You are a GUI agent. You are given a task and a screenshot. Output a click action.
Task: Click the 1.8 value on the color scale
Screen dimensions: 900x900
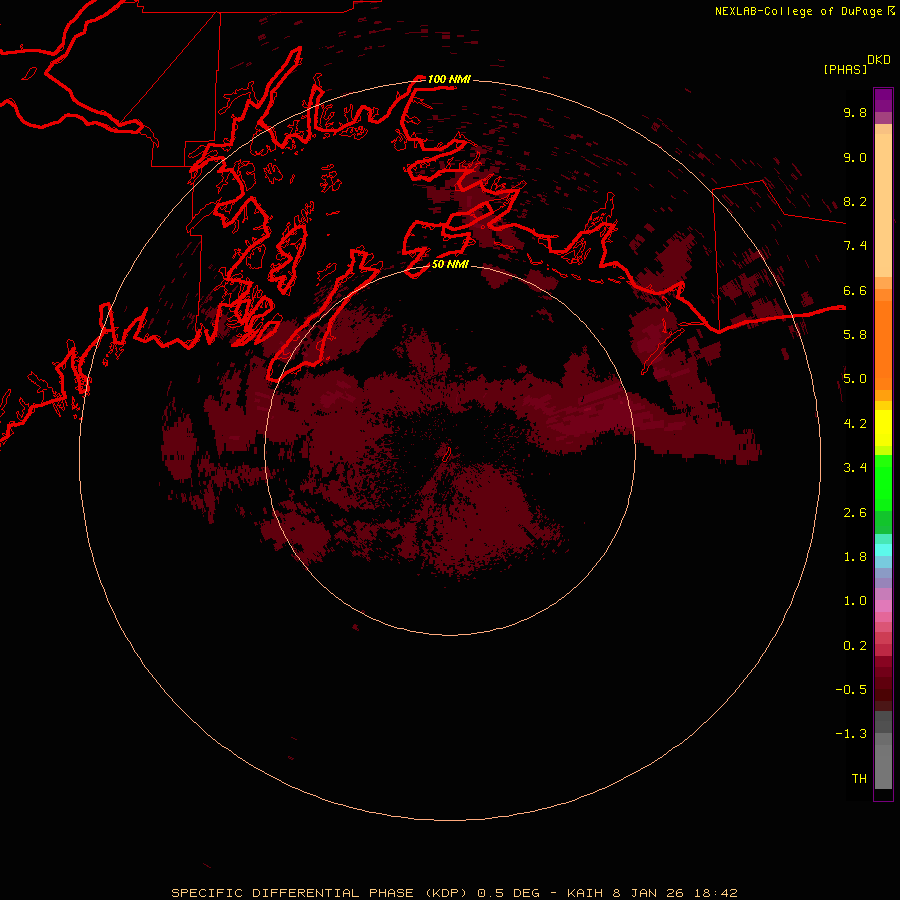[855, 557]
